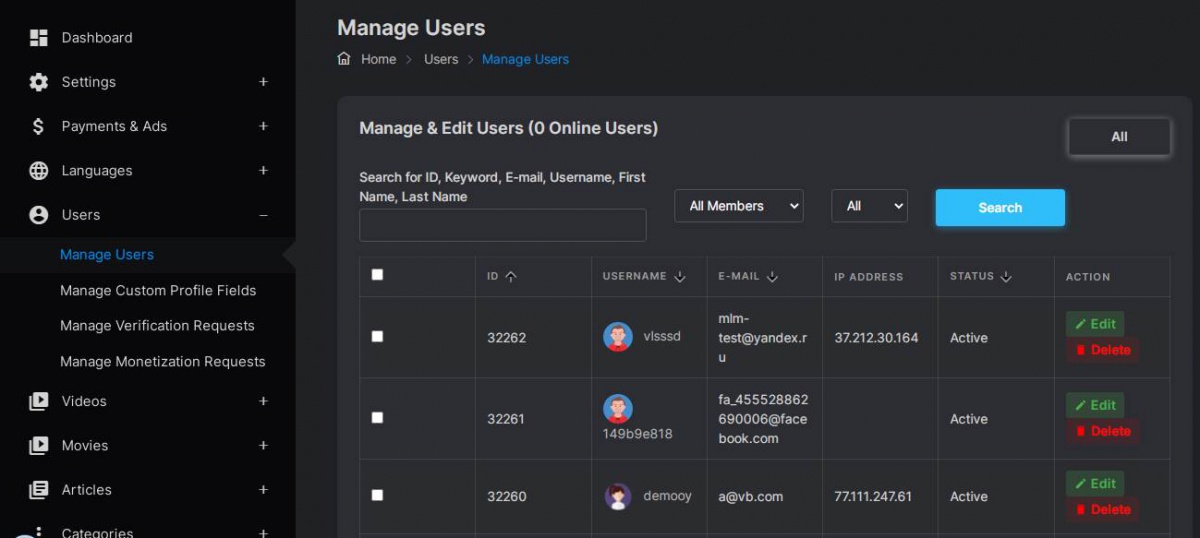Click the user search input field
The image size is (1200, 538).
[x=502, y=225]
